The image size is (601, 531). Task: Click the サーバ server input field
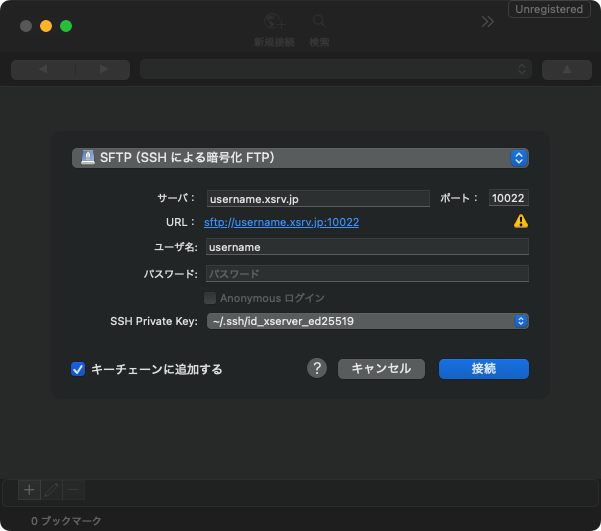click(x=317, y=198)
